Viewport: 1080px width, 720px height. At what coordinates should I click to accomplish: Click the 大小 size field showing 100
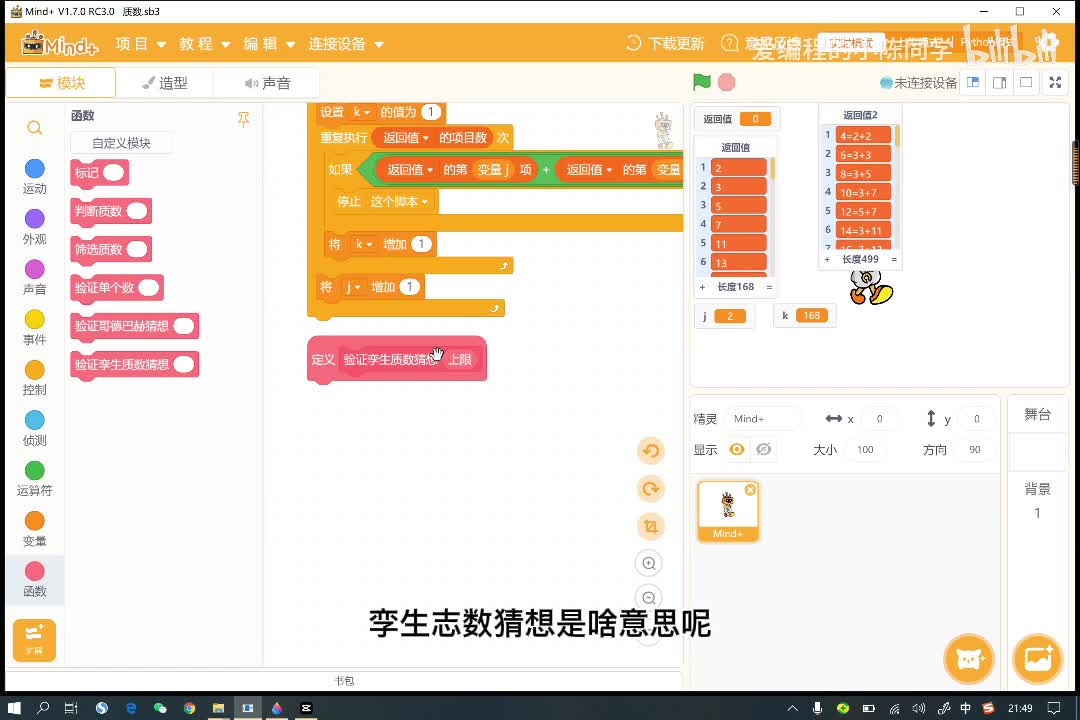[865, 449]
